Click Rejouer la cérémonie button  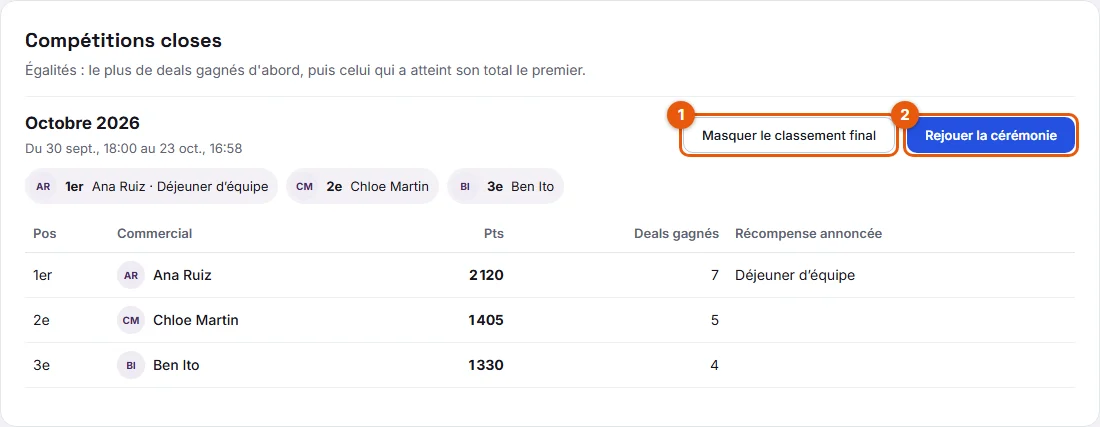[x=991, y=135]
